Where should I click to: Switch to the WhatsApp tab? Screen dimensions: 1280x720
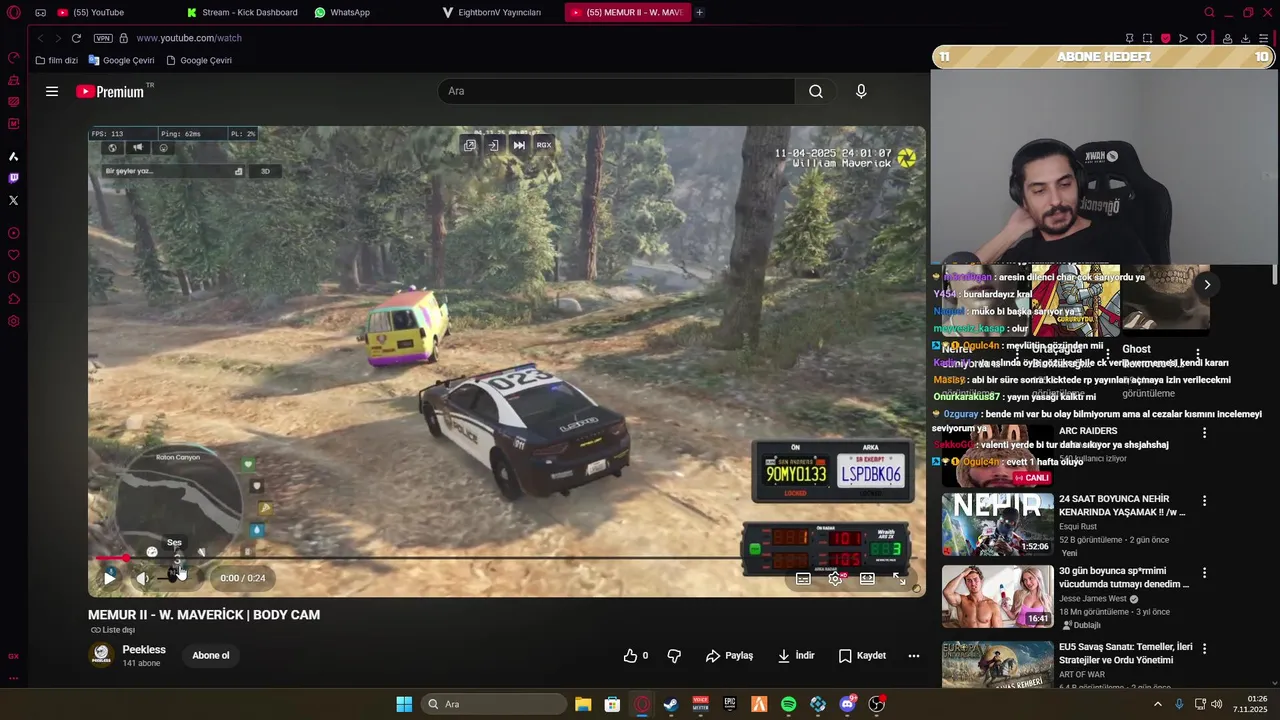pyautogui.click(x=342, y=12)
